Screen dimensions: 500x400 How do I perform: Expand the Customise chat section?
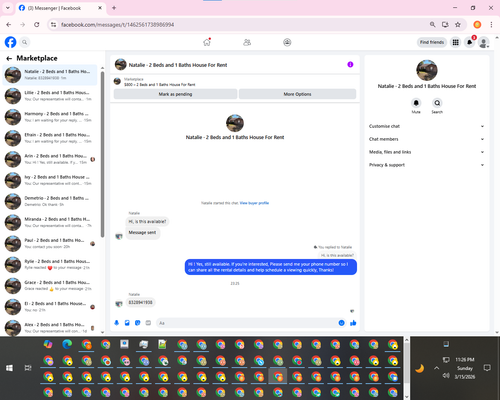pos(426,126)
